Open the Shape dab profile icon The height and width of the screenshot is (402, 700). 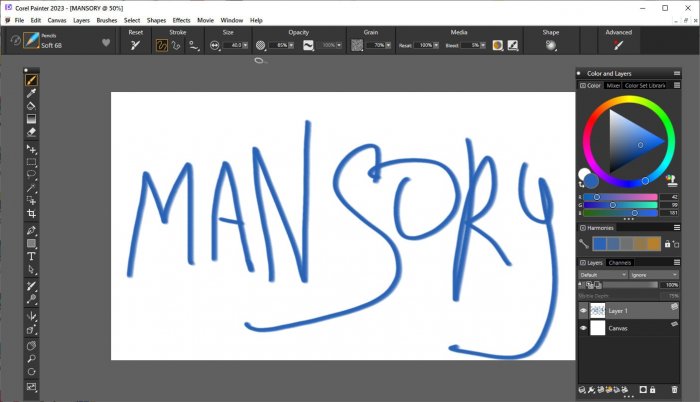coord(551,45)
